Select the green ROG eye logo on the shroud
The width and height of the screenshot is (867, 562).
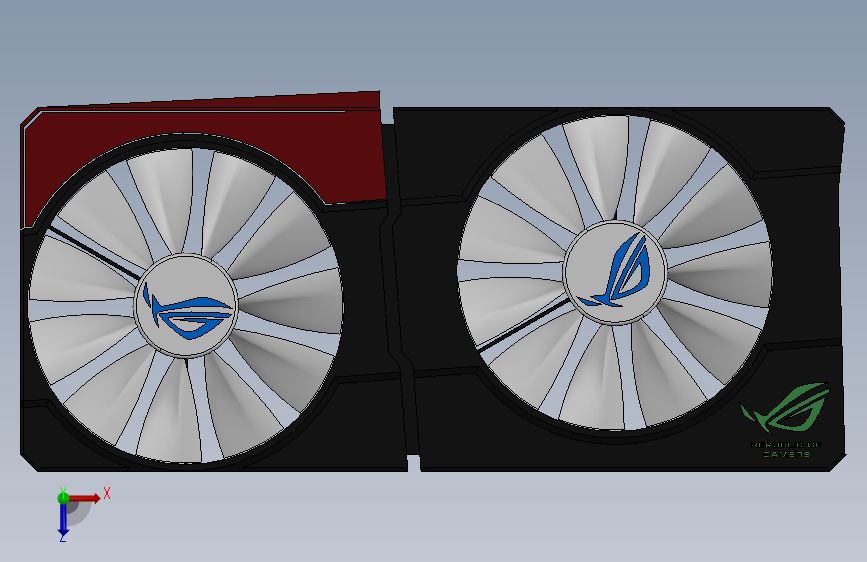coord(785,407)
